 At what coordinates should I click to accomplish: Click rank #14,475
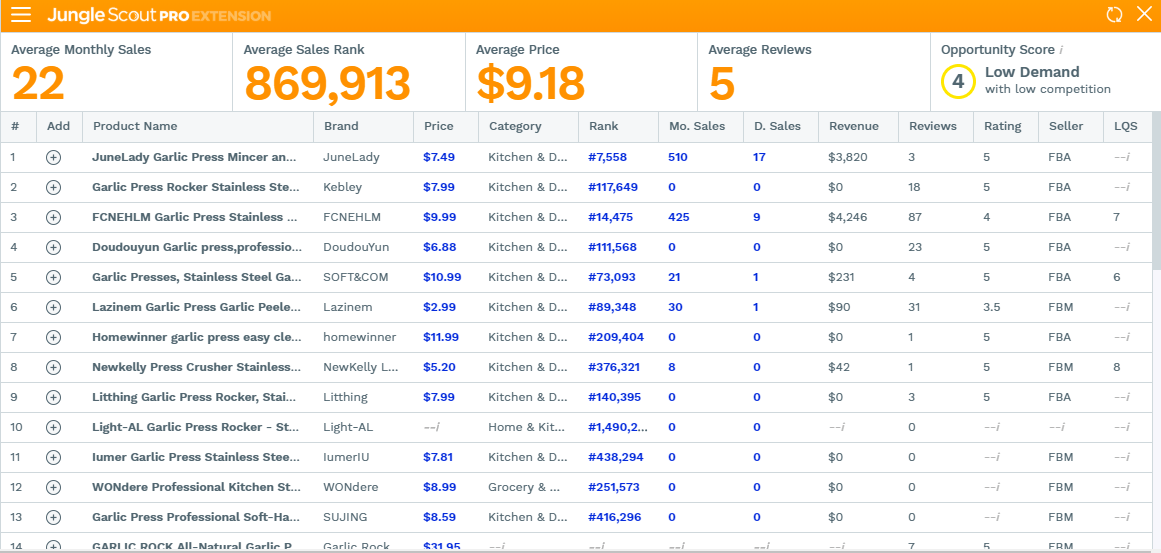pos(610,217)
